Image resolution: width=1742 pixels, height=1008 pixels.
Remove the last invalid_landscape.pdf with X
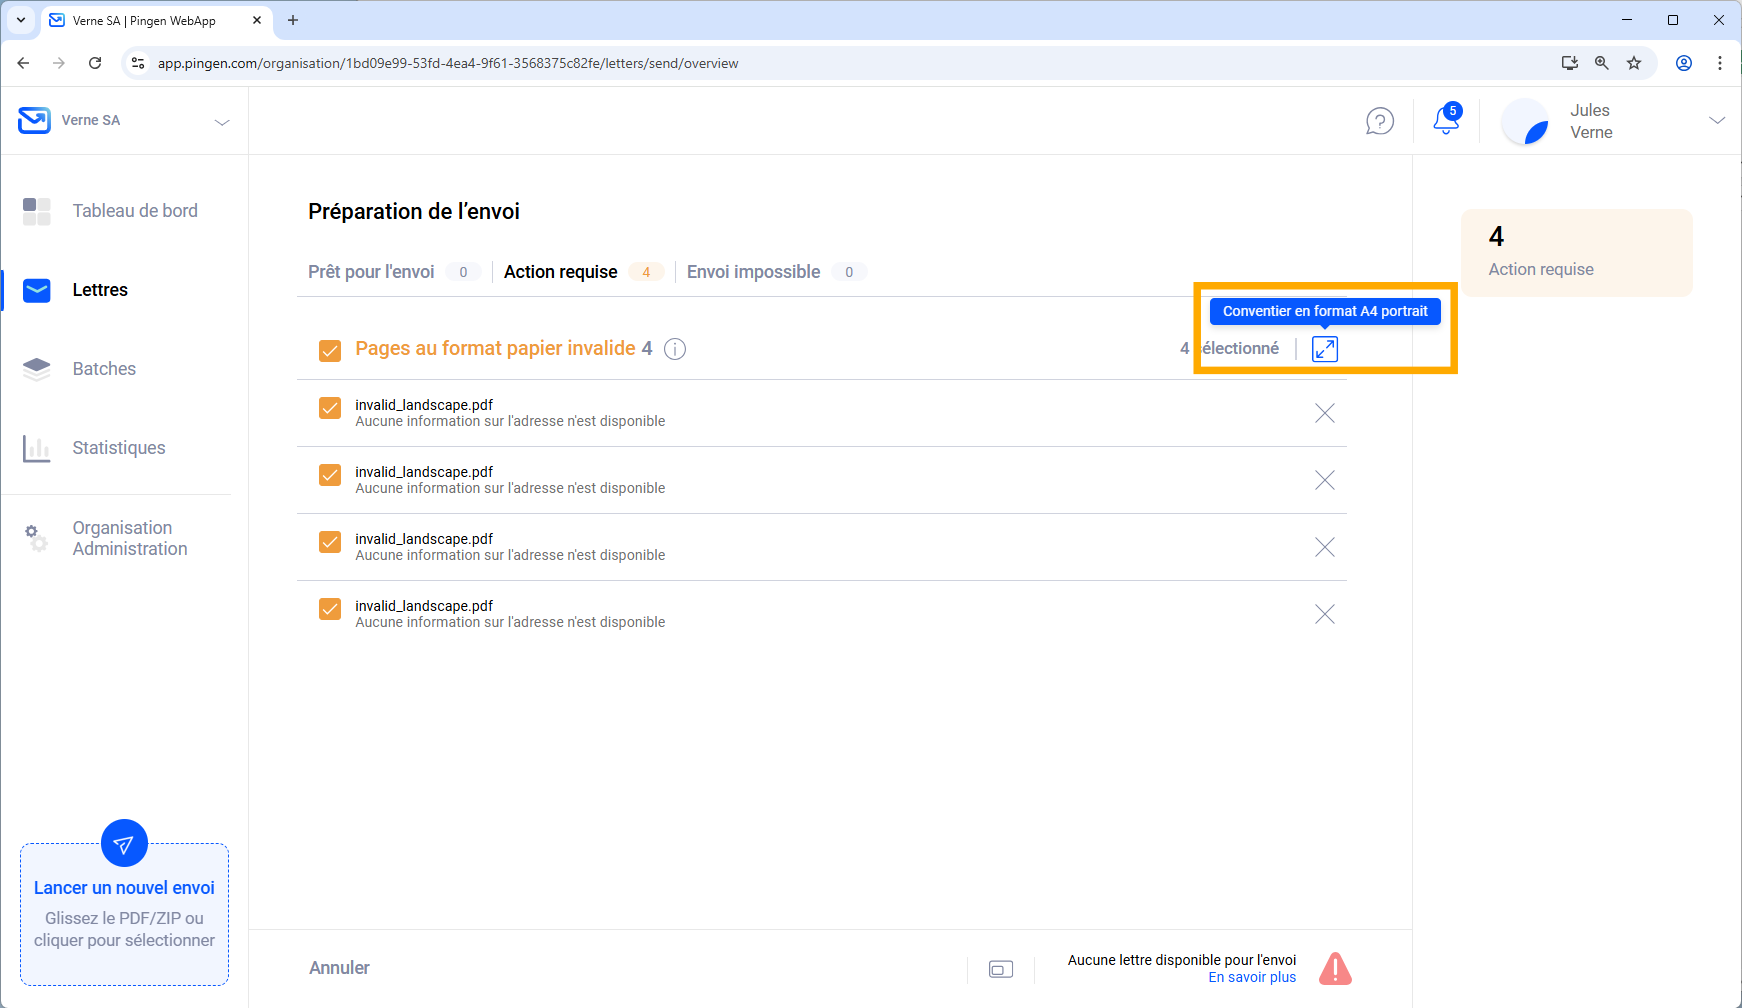coord(1324,614)
